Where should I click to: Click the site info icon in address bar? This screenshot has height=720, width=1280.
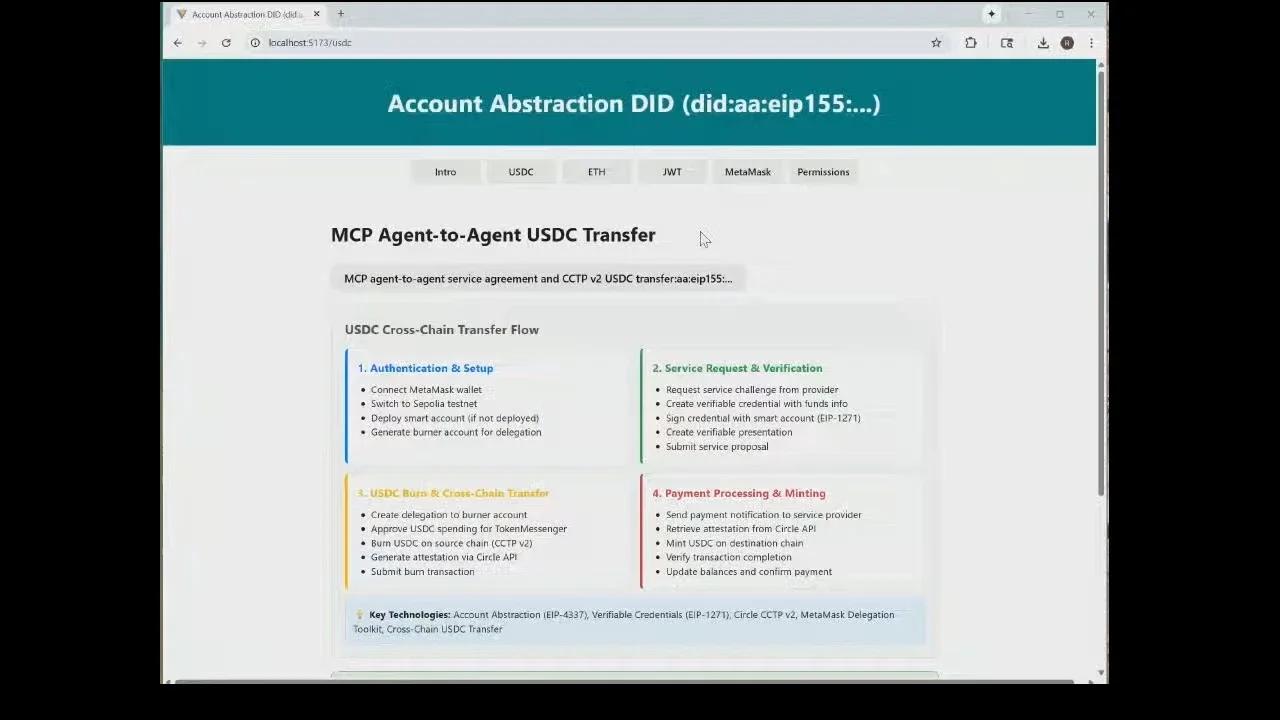point(256,43)
